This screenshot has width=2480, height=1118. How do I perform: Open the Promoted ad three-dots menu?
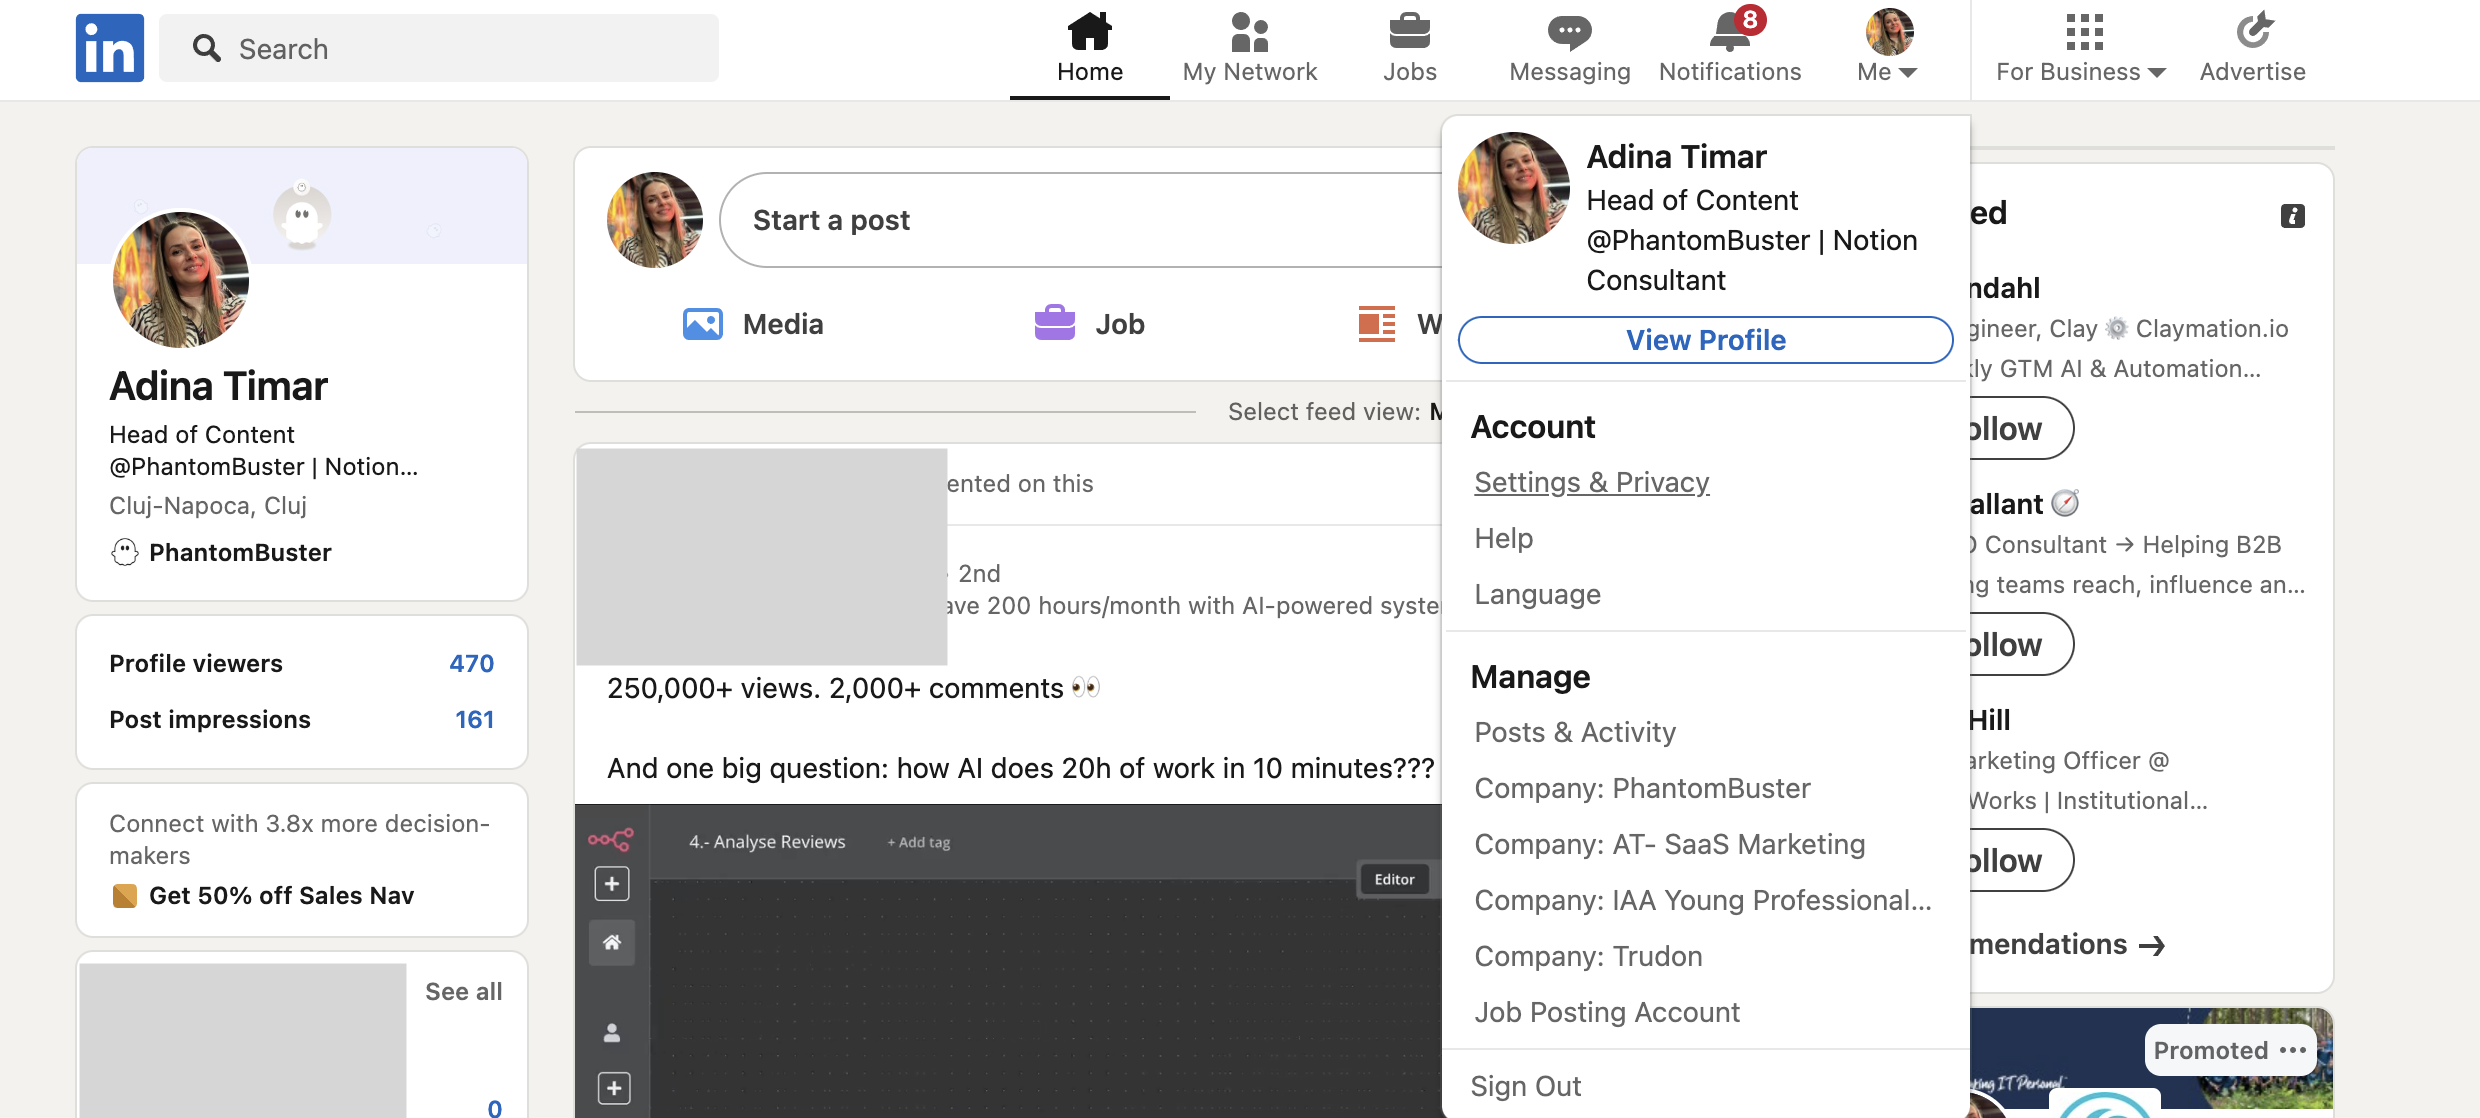(2293, 1050)
